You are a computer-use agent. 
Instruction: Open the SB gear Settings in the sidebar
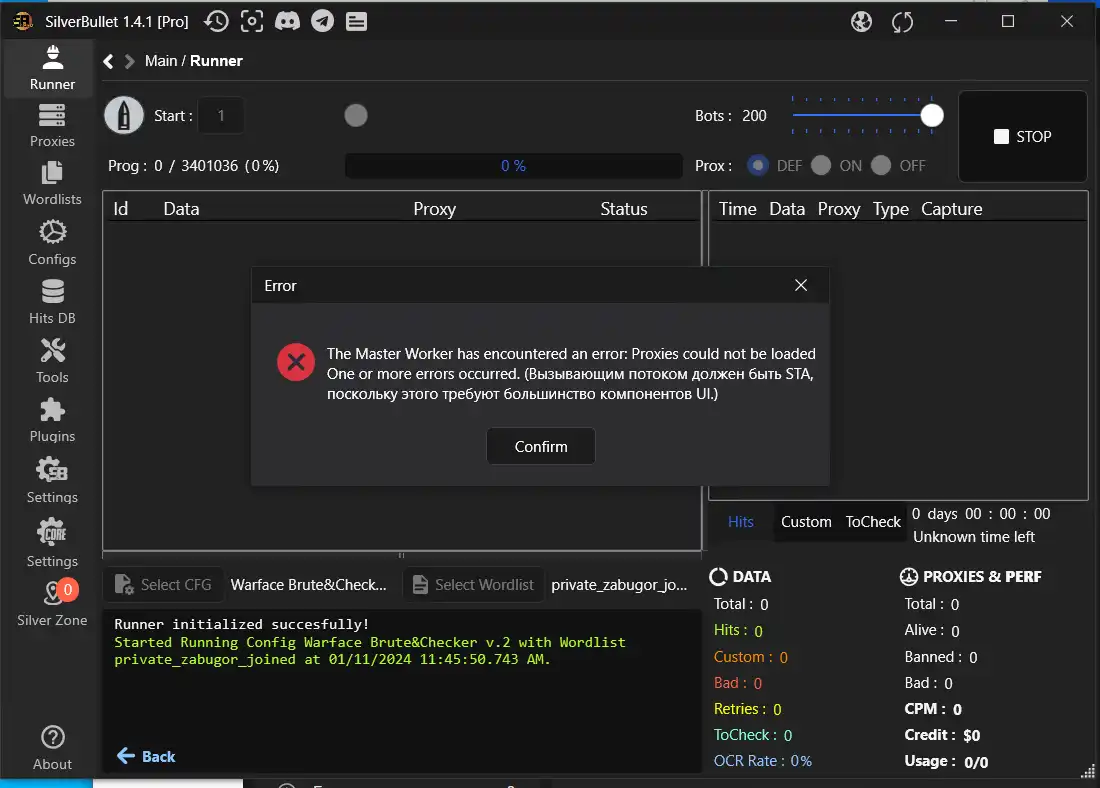click(x=52, y=481)
